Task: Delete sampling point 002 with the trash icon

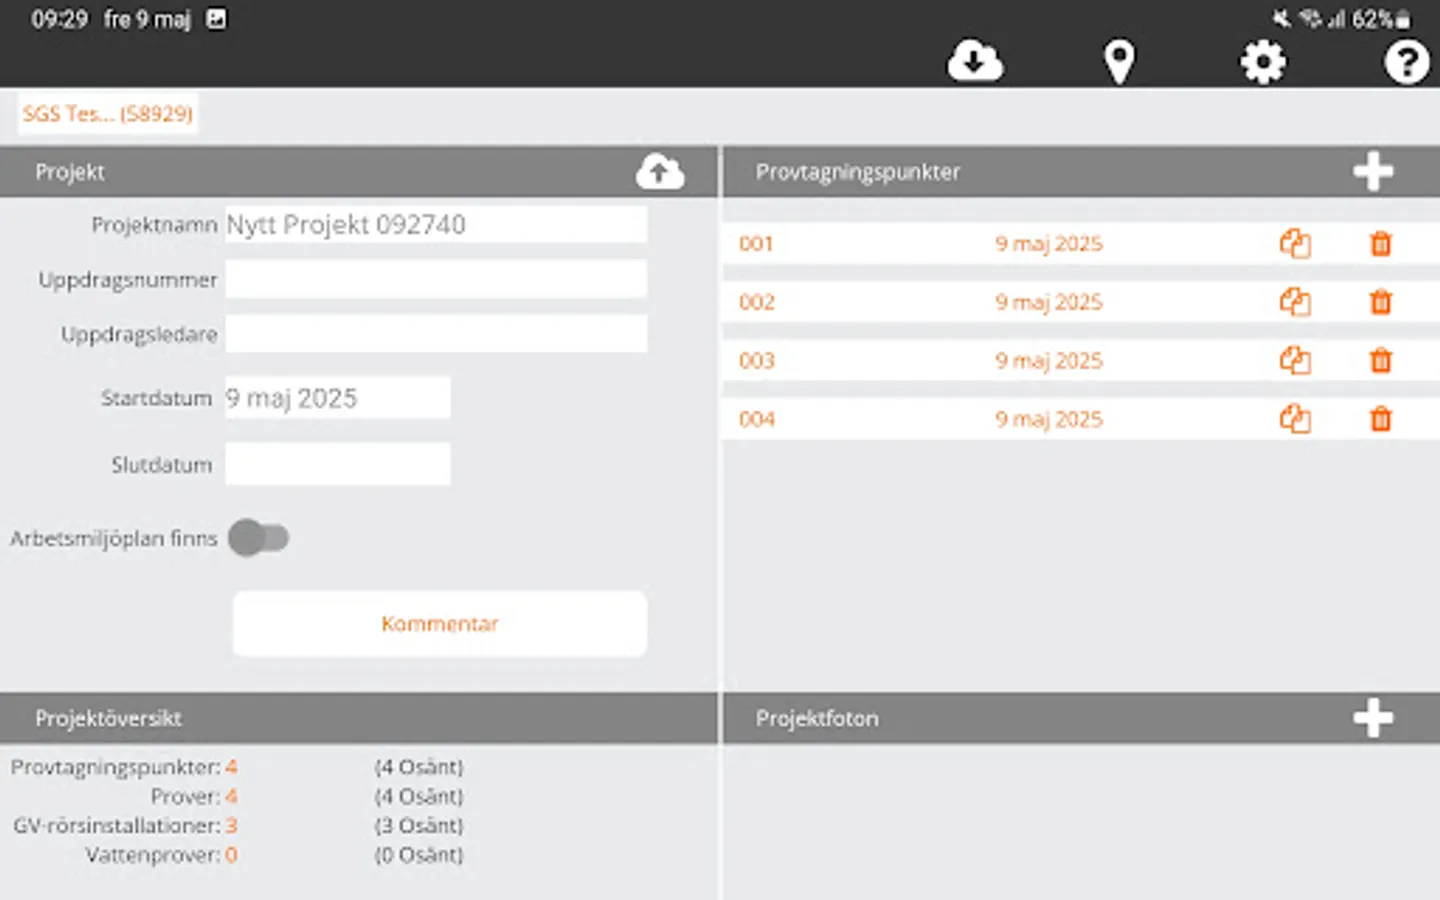Action: tap(1381, 301)
